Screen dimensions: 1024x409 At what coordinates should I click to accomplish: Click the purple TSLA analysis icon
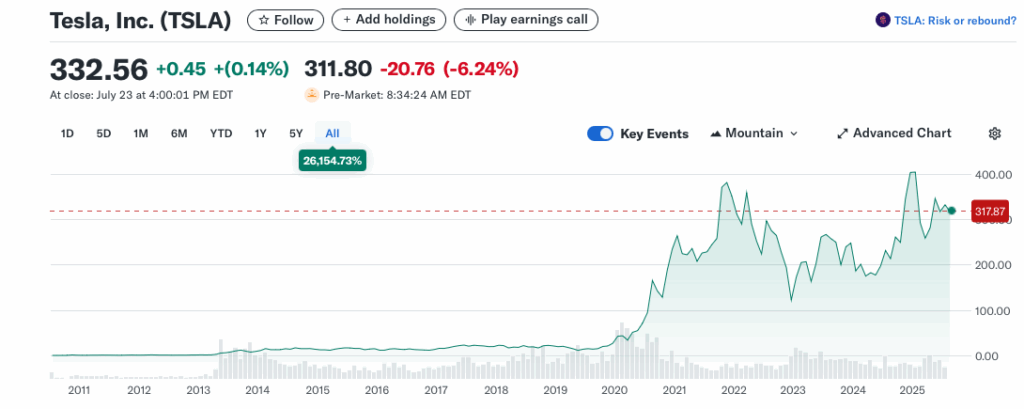882,19
